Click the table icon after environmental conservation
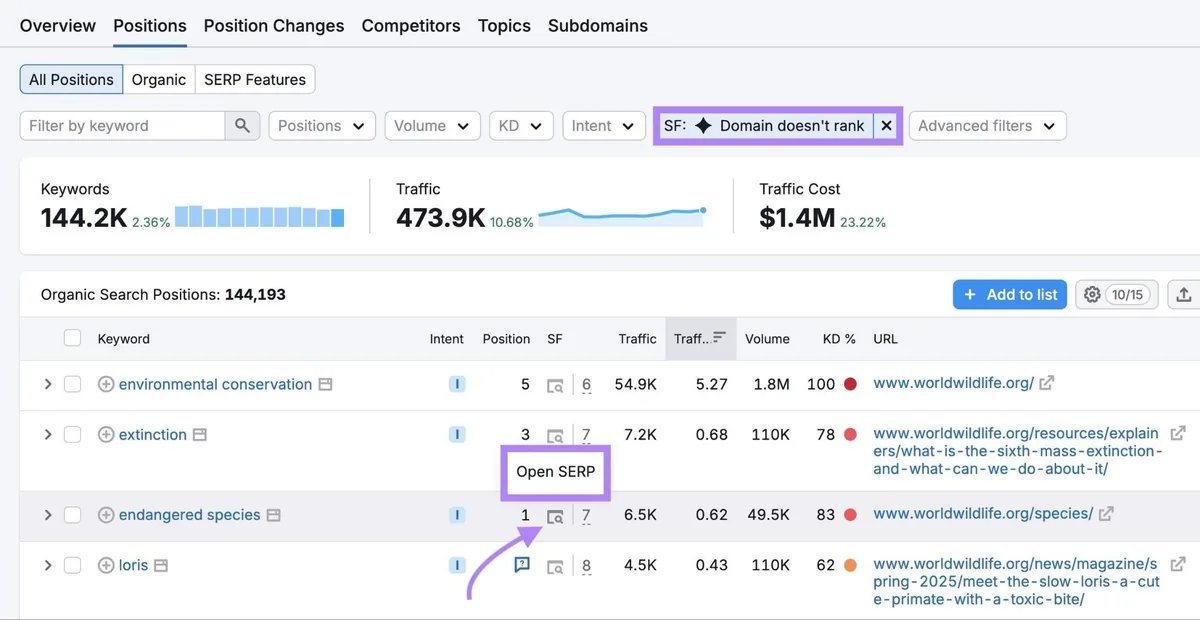The height and width of the screenshot is (620, 1200). tap(325, 384)
